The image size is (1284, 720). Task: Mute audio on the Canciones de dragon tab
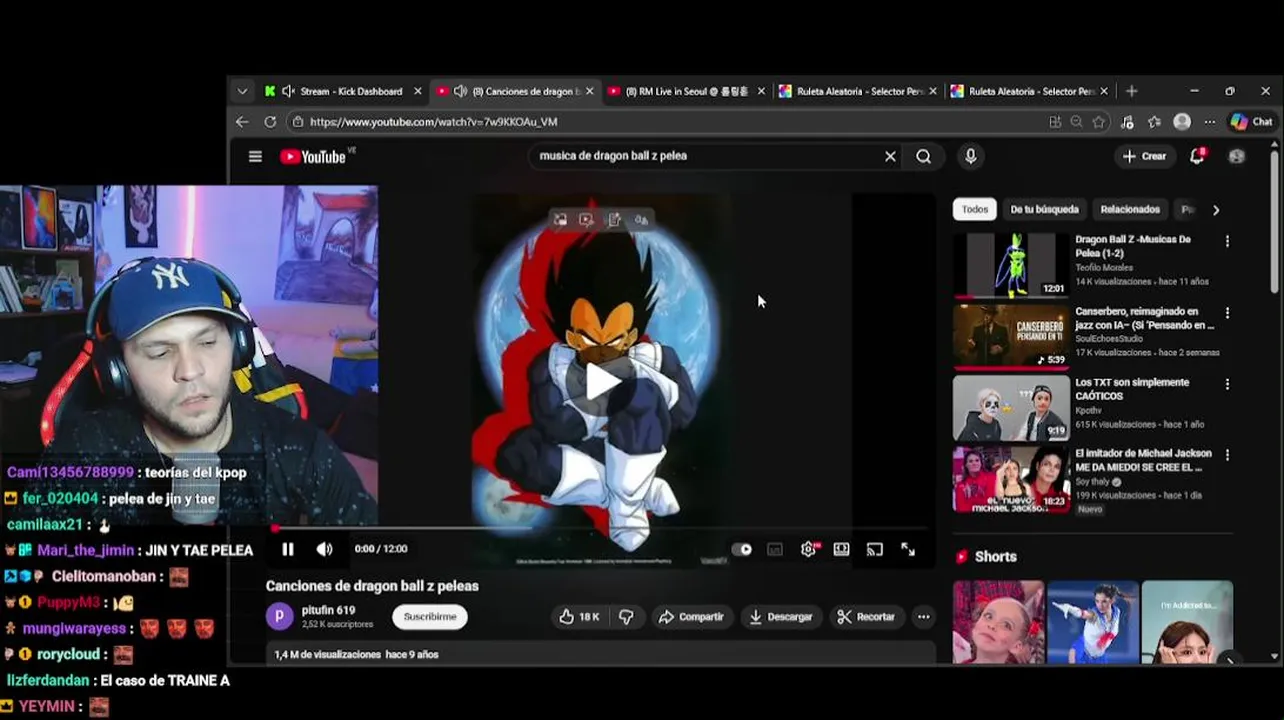click(460, 91)
